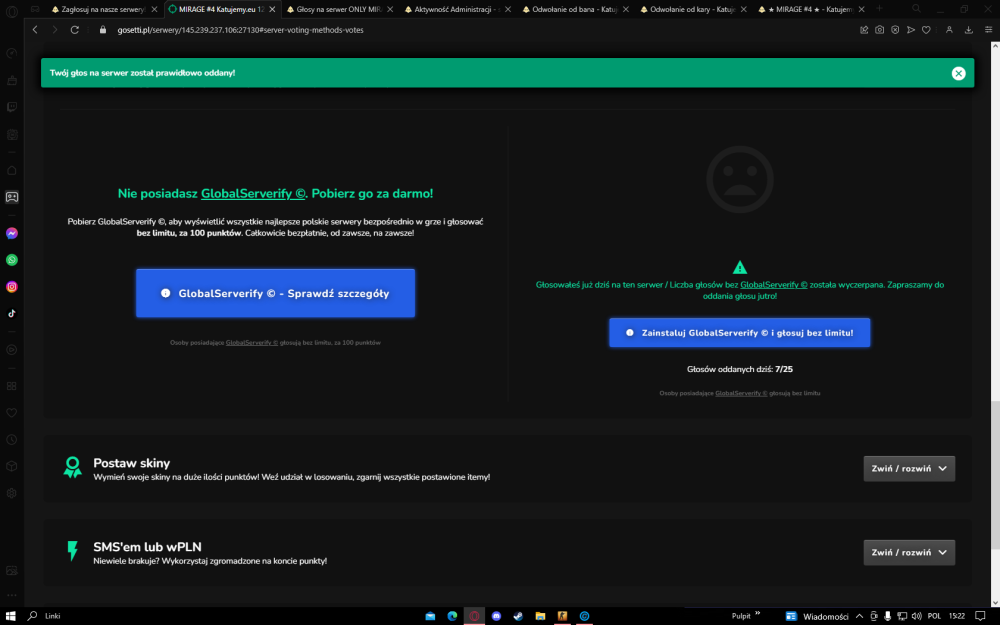The height and width of the screenshot is (625, 1000).
Task: Switch to 'Odwołanie od bana' tab
Action: pyautogui.click(x=575, y=10)
